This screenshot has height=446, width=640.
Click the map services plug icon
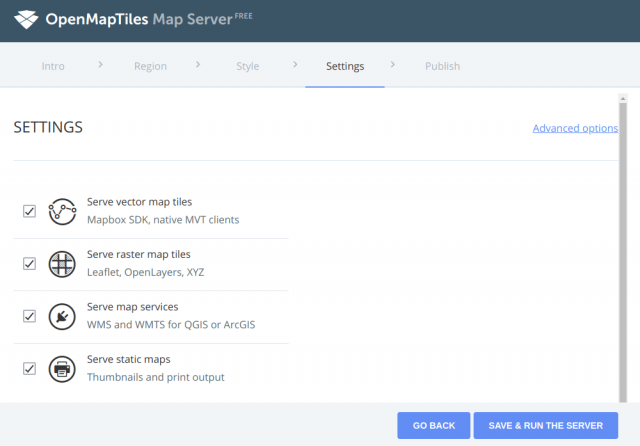click(63, 317)
